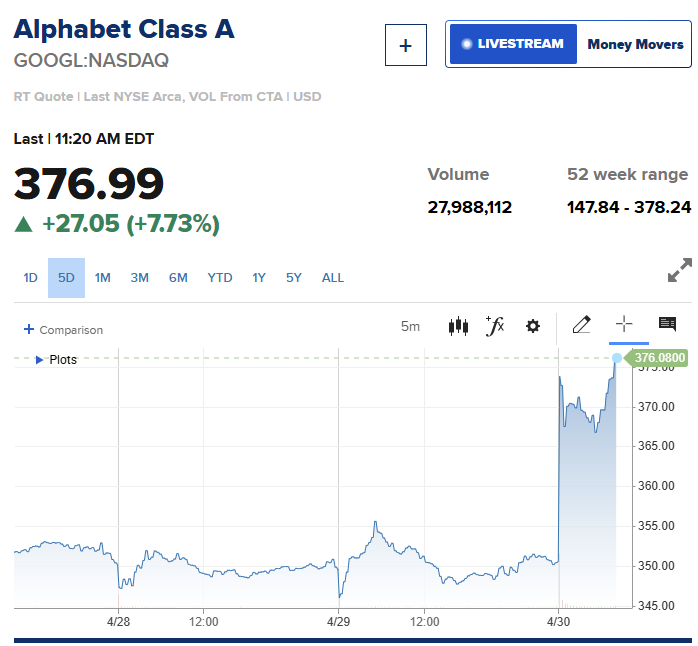The width and height of the screenshot is (698, 646).
Task: Select the 1M range tab
Action: (103, 278)
